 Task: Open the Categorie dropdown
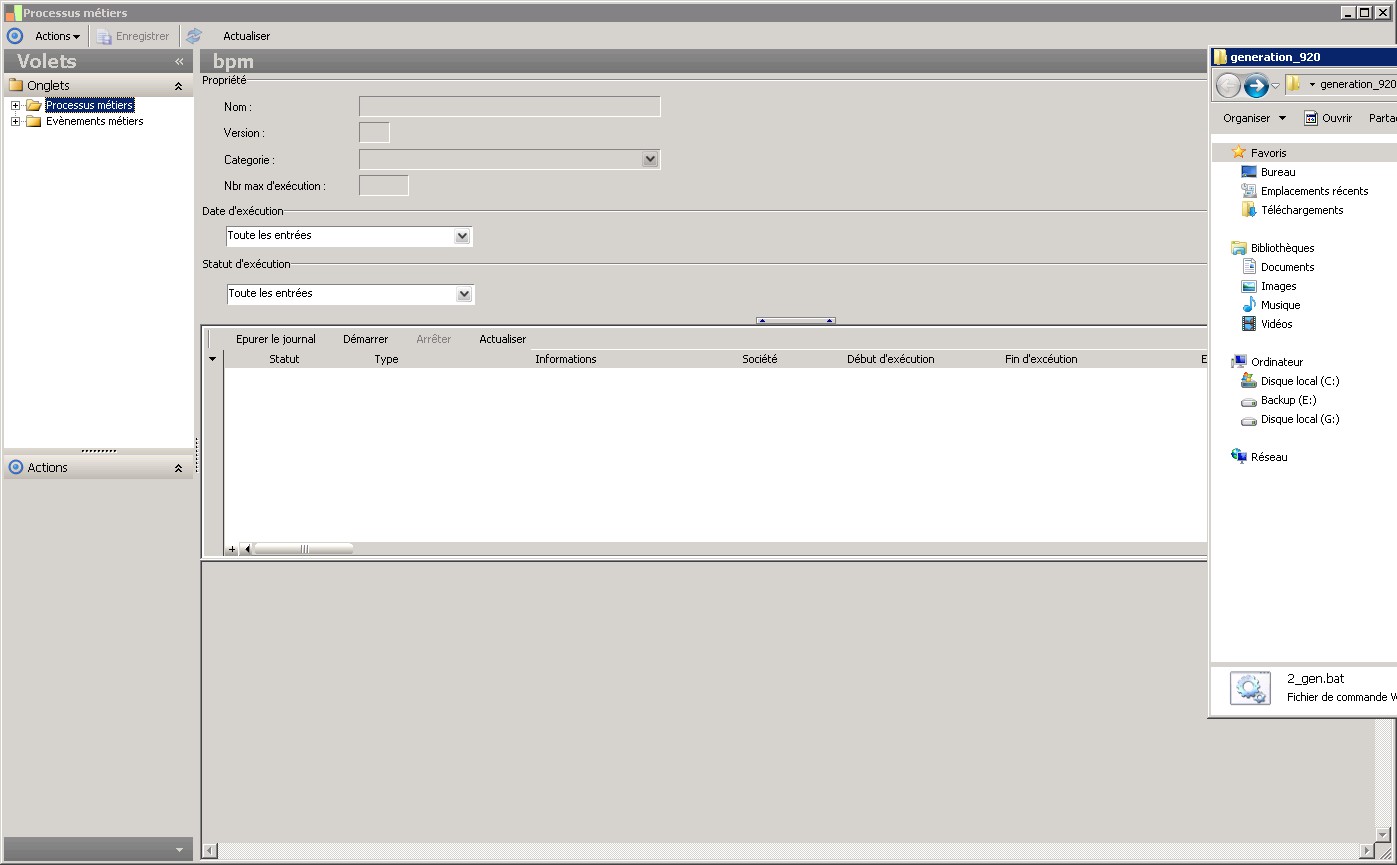650,159
